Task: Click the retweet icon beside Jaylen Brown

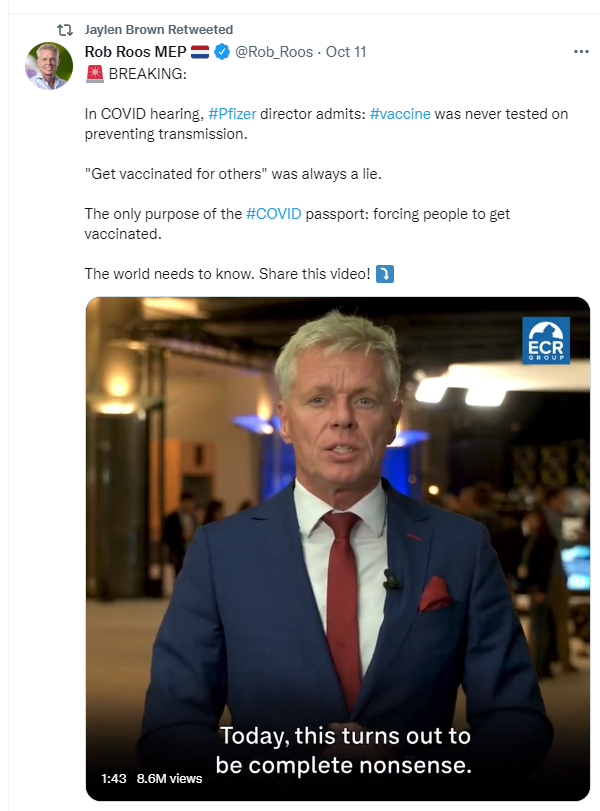Action: tap(65, 30)
